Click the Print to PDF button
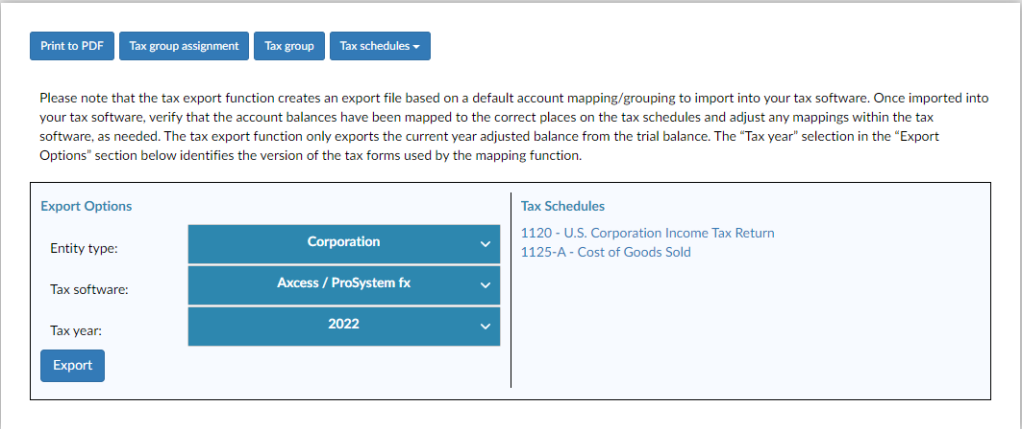 tap(72, 46)
